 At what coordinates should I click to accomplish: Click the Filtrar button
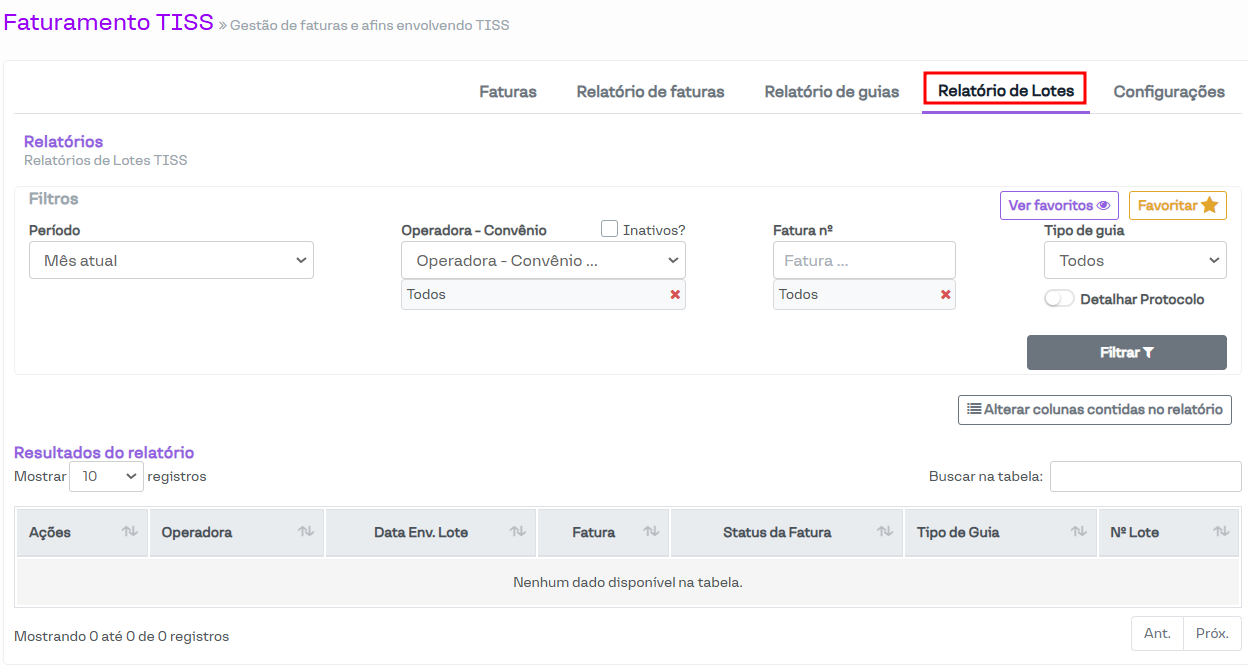pyautogui.click(x=1126, y=352)
